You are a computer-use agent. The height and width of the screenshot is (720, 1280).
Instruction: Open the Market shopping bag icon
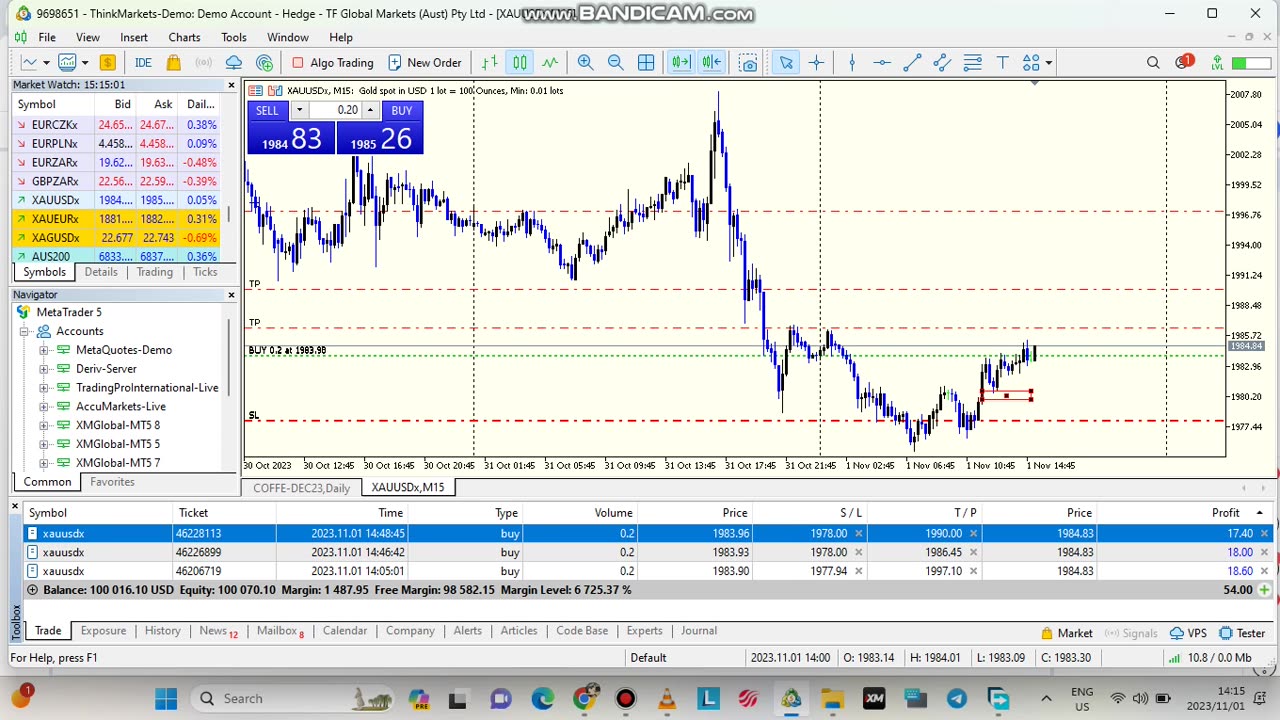[173, 62]
